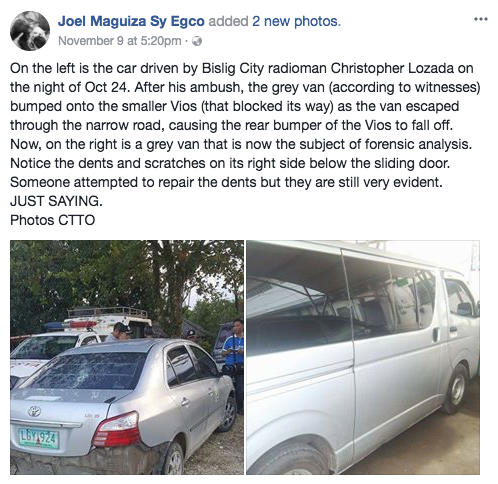Click the van's side mirror
The width and height of the screenshot is (498, 484).
(x=466, y=309)
